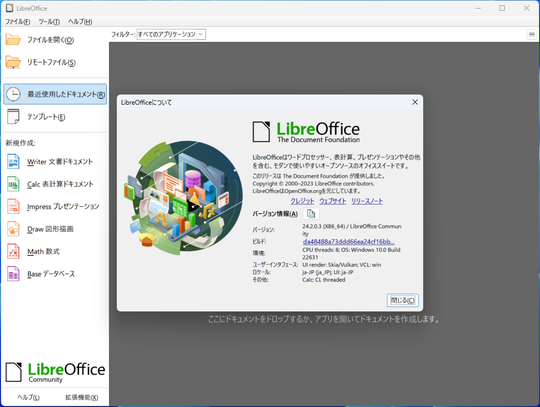This screenshot has width=540, height=407.
Task: Click the リモートファイル(S) label
Action: pyautogui.click(x=51, y=62)
